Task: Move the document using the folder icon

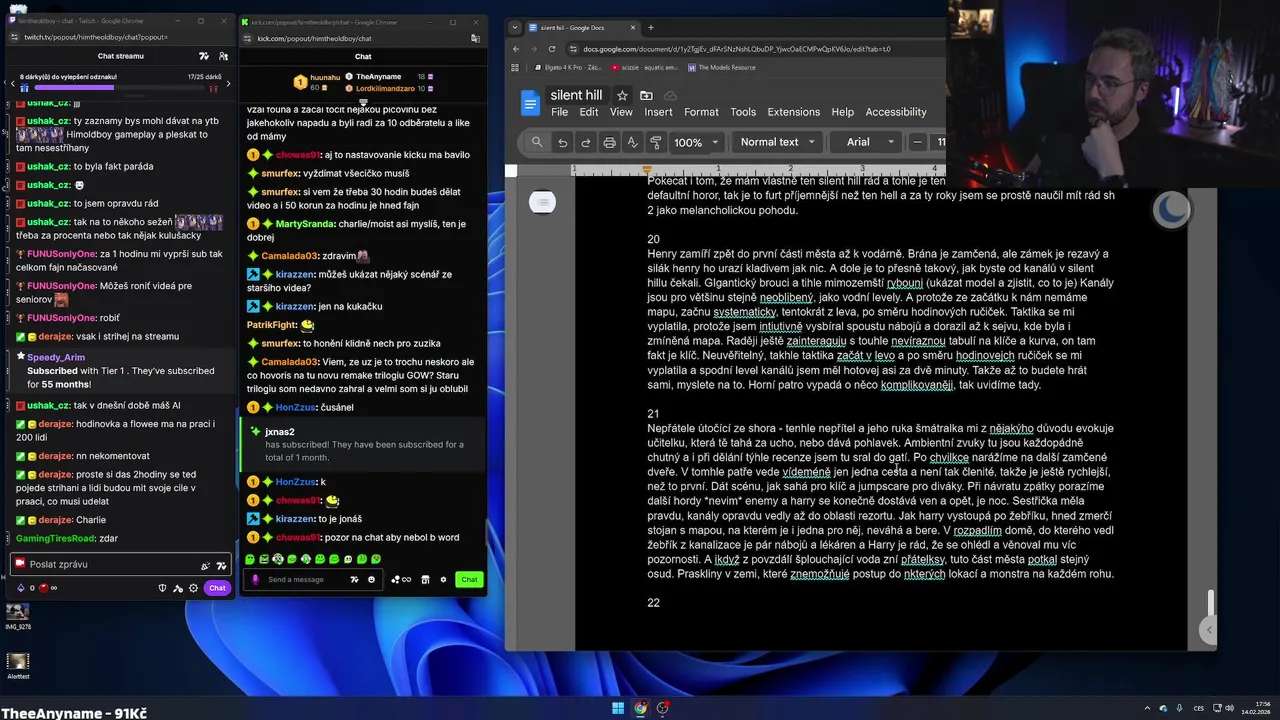Action: coord(646,95)
